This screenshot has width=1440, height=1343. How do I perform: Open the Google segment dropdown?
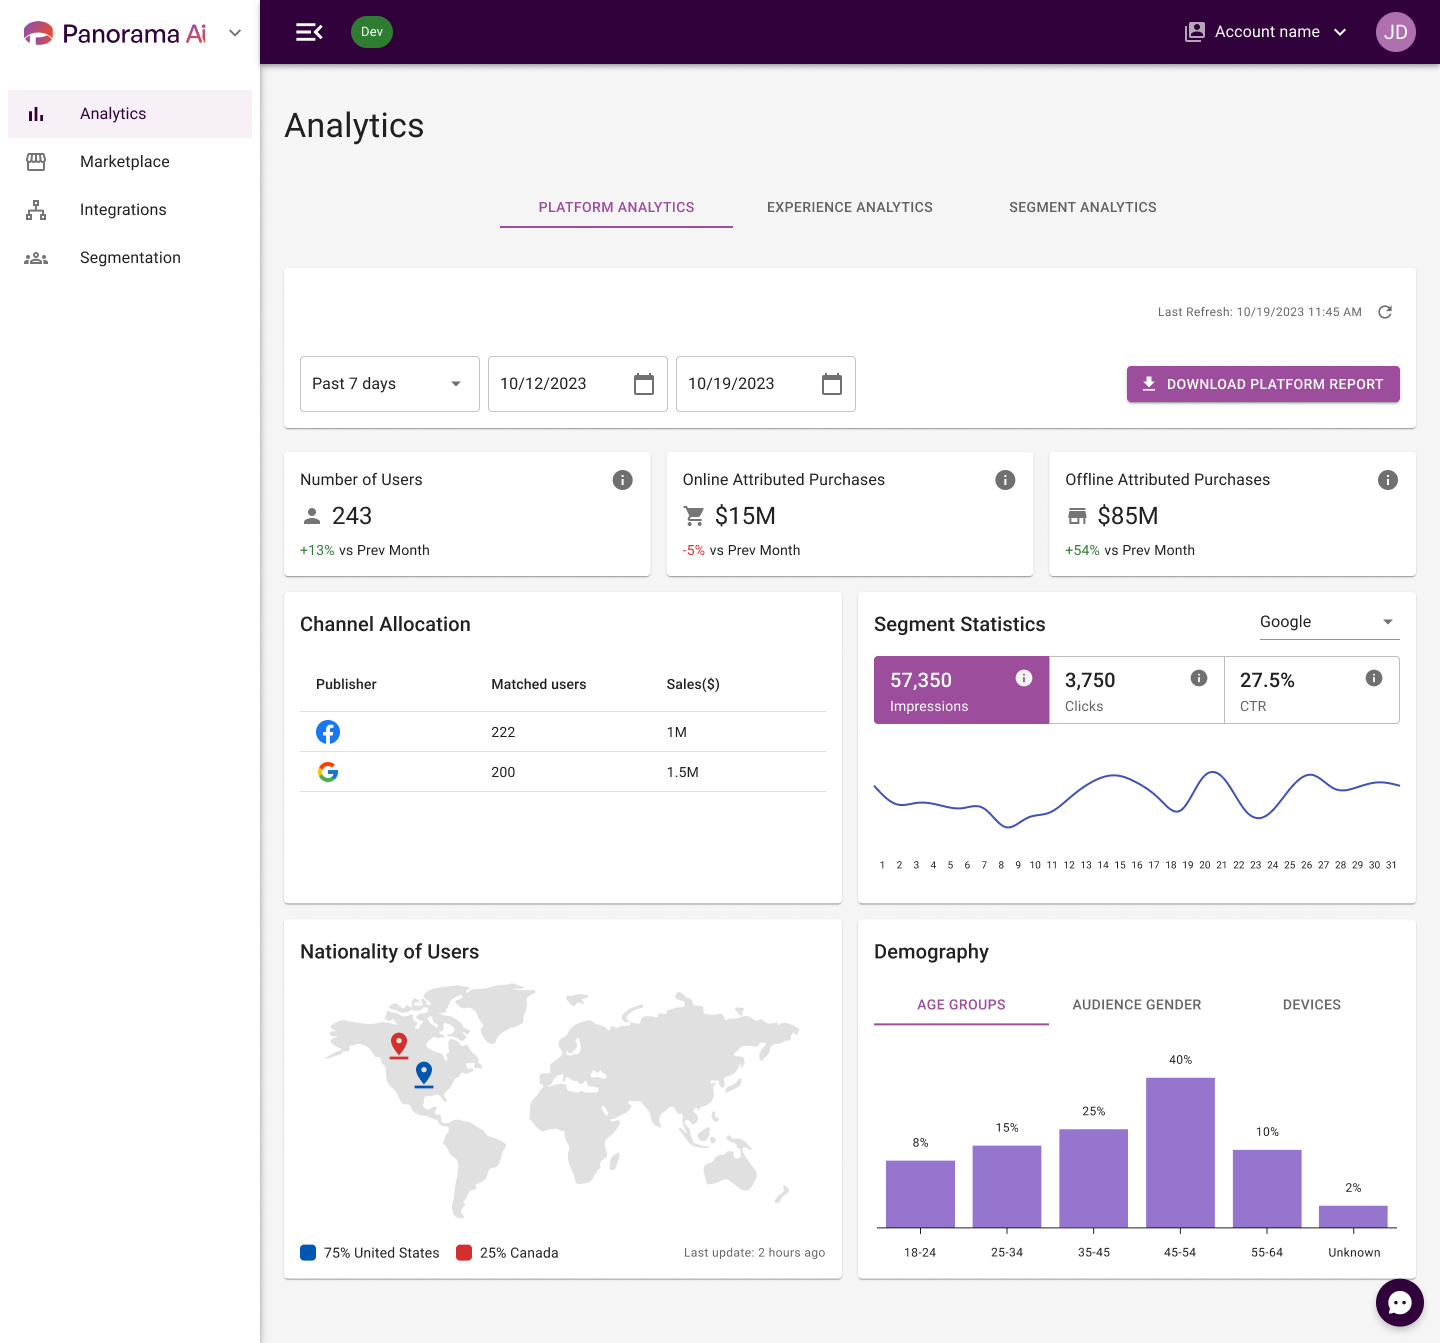pos(1329,622)
